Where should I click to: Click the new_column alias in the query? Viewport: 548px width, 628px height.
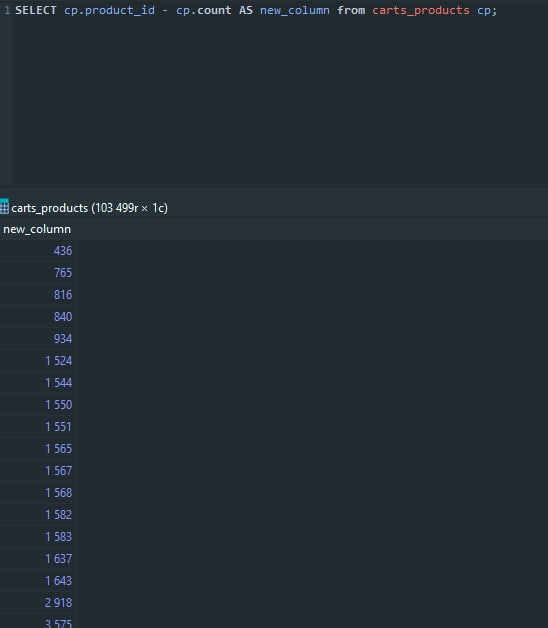295,10
